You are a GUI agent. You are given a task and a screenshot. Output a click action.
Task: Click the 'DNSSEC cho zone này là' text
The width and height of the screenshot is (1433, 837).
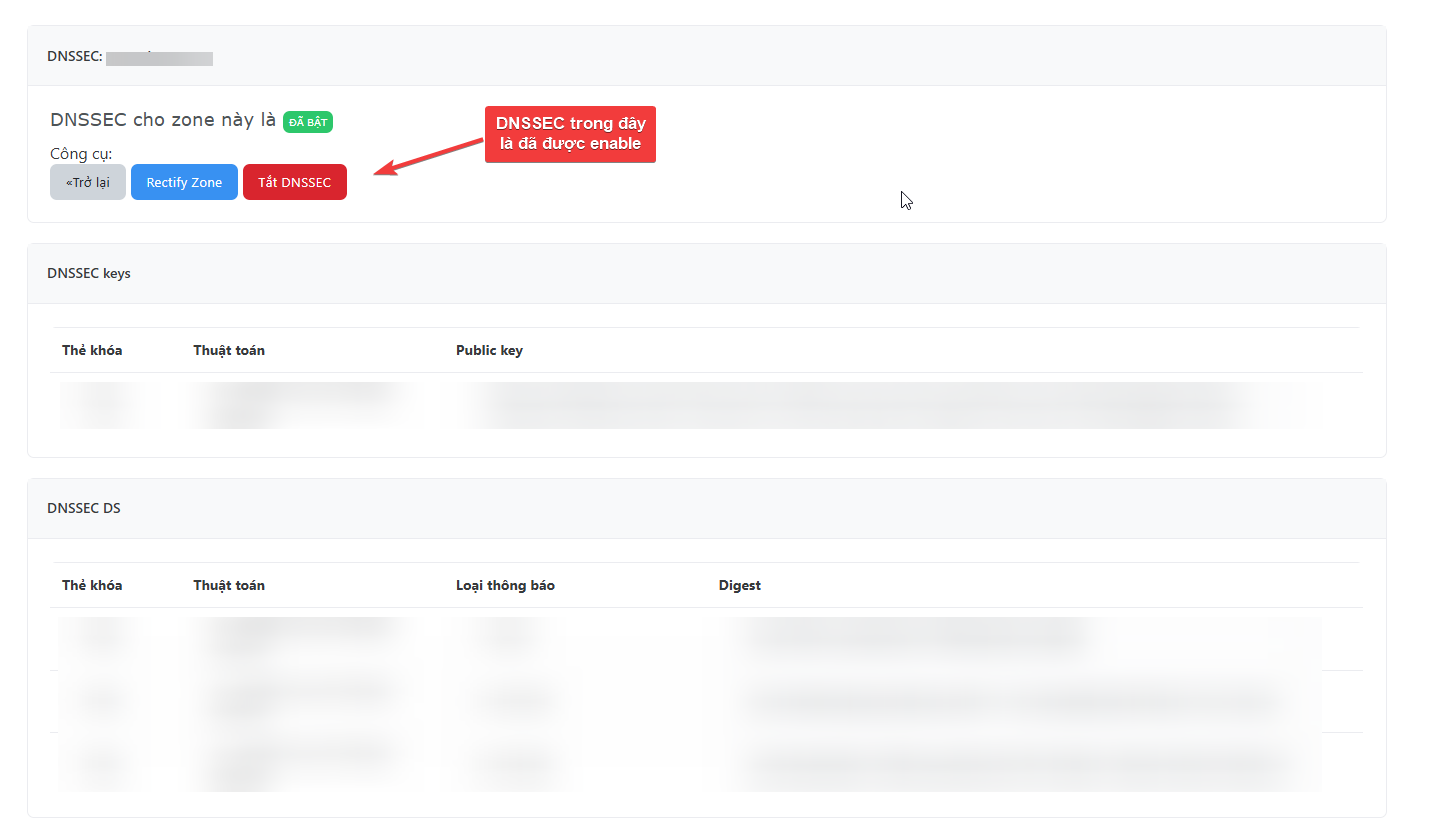(x=163, y=120)
